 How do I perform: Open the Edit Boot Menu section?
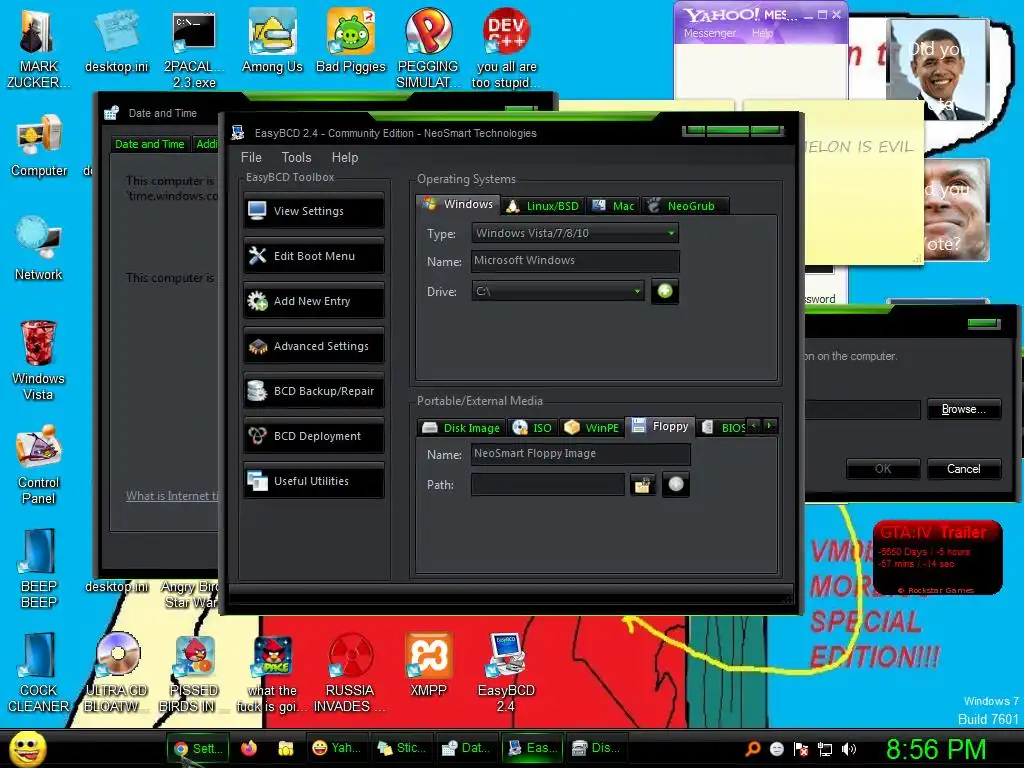click(x=313, y=256)
